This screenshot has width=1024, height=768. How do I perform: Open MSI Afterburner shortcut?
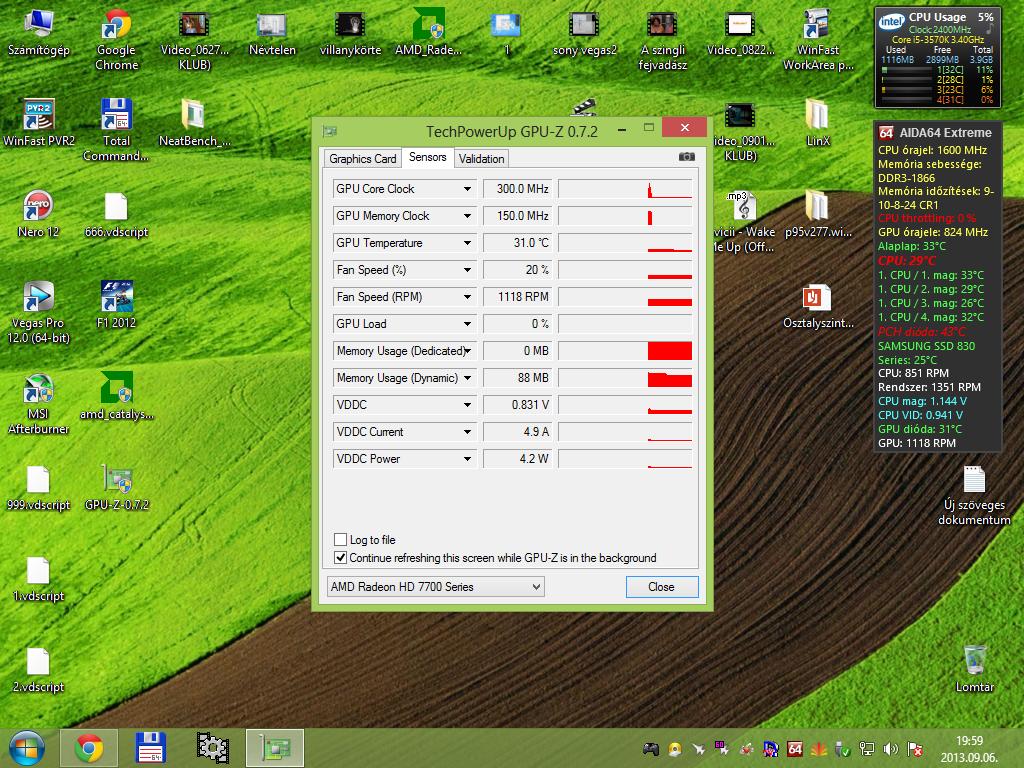pos(39,403)
